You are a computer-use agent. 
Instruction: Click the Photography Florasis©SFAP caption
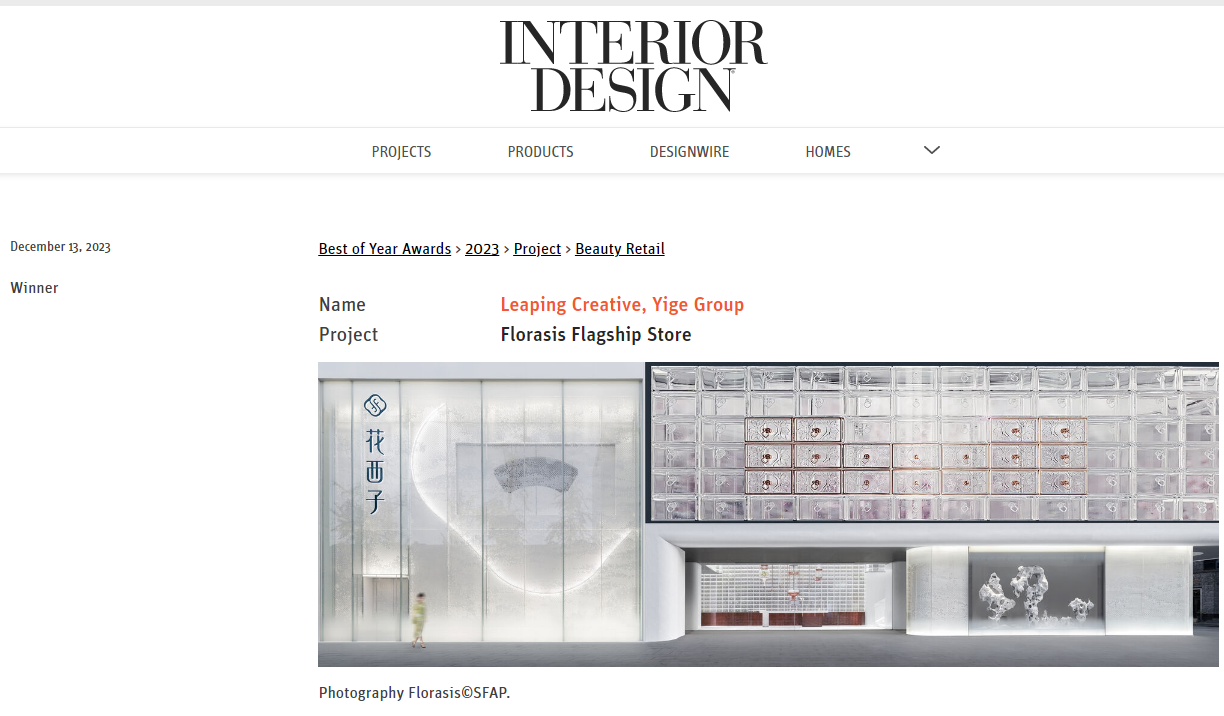(415, 693)
